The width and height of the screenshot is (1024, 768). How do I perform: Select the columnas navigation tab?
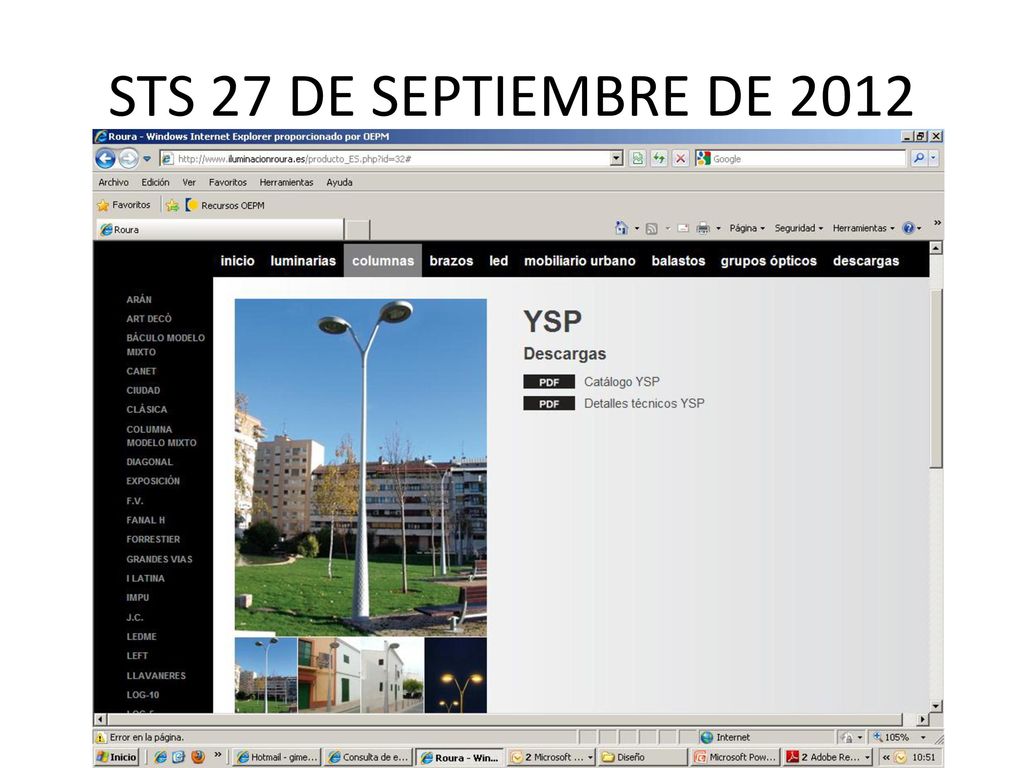(x=383, y=261)
